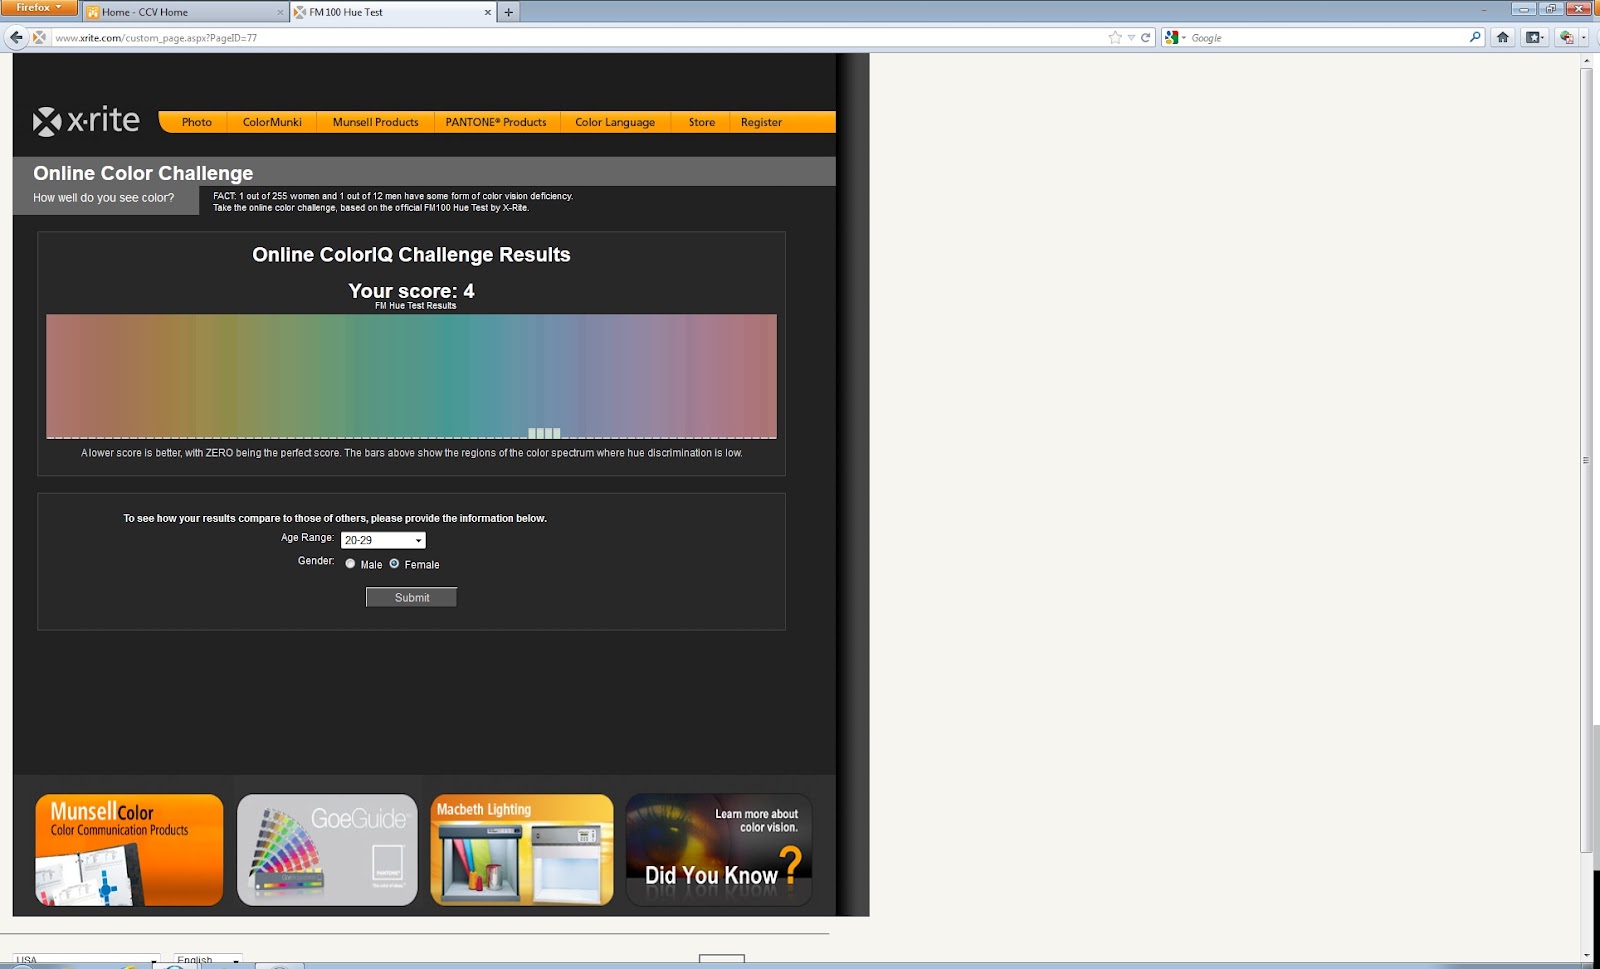1600x969 pixels.
Task: Open the Macbeth Lighting banner
Action: (522, 850)
